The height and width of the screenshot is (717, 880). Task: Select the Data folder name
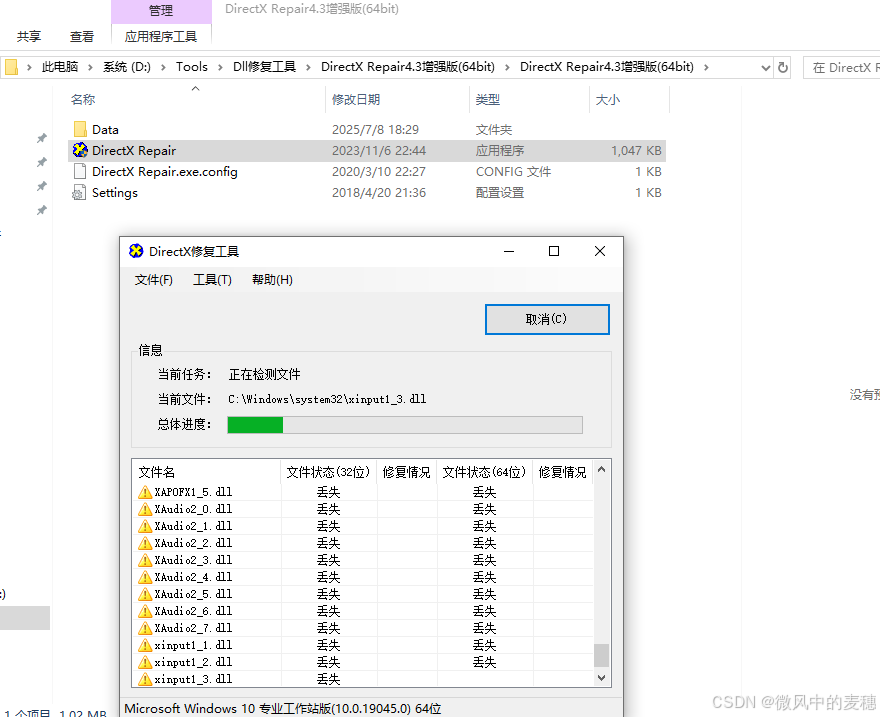pyautogui.click(x=105, y=130)
